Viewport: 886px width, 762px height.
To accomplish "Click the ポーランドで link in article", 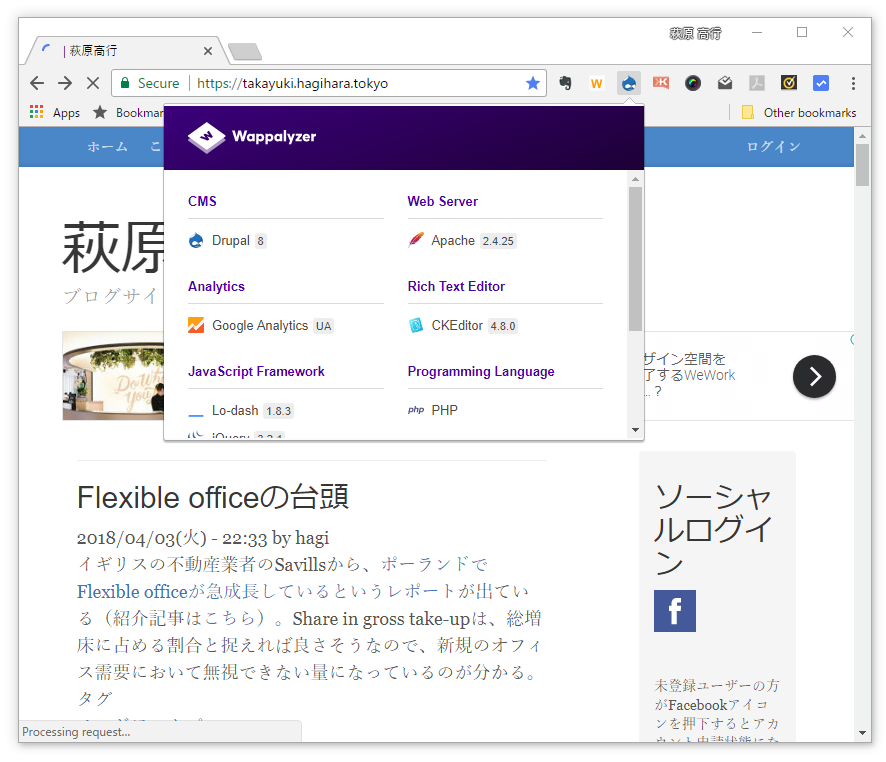I will coord(434,564).
